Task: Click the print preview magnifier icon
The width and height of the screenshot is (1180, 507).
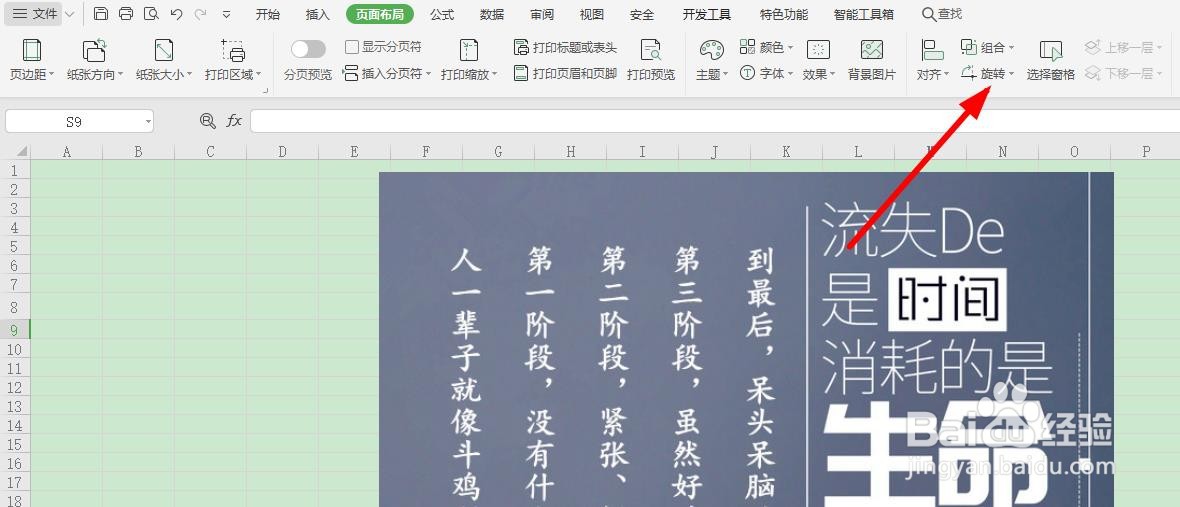Action: pos(151,14)
